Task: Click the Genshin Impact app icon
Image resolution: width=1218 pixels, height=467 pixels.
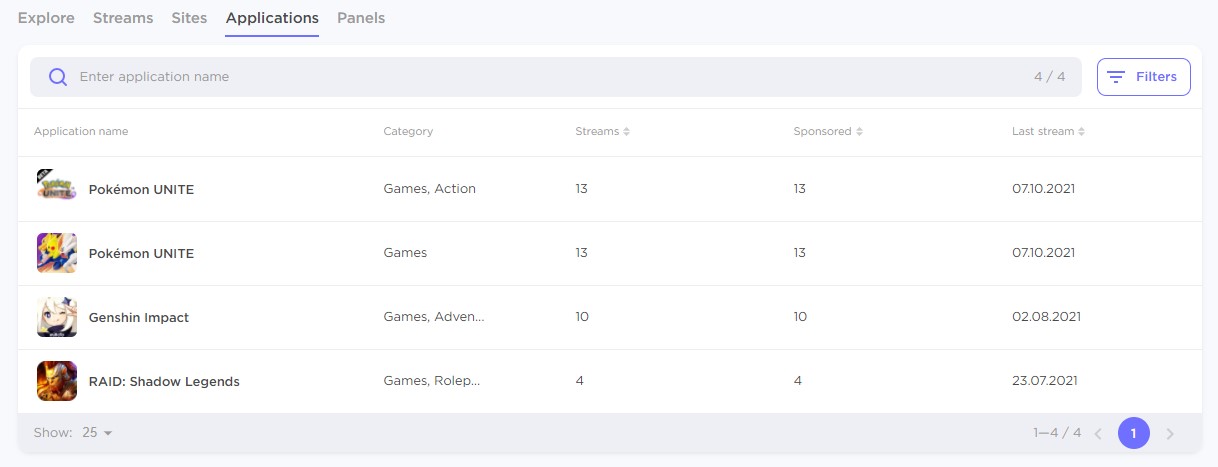Action: [x=57, y=317]
